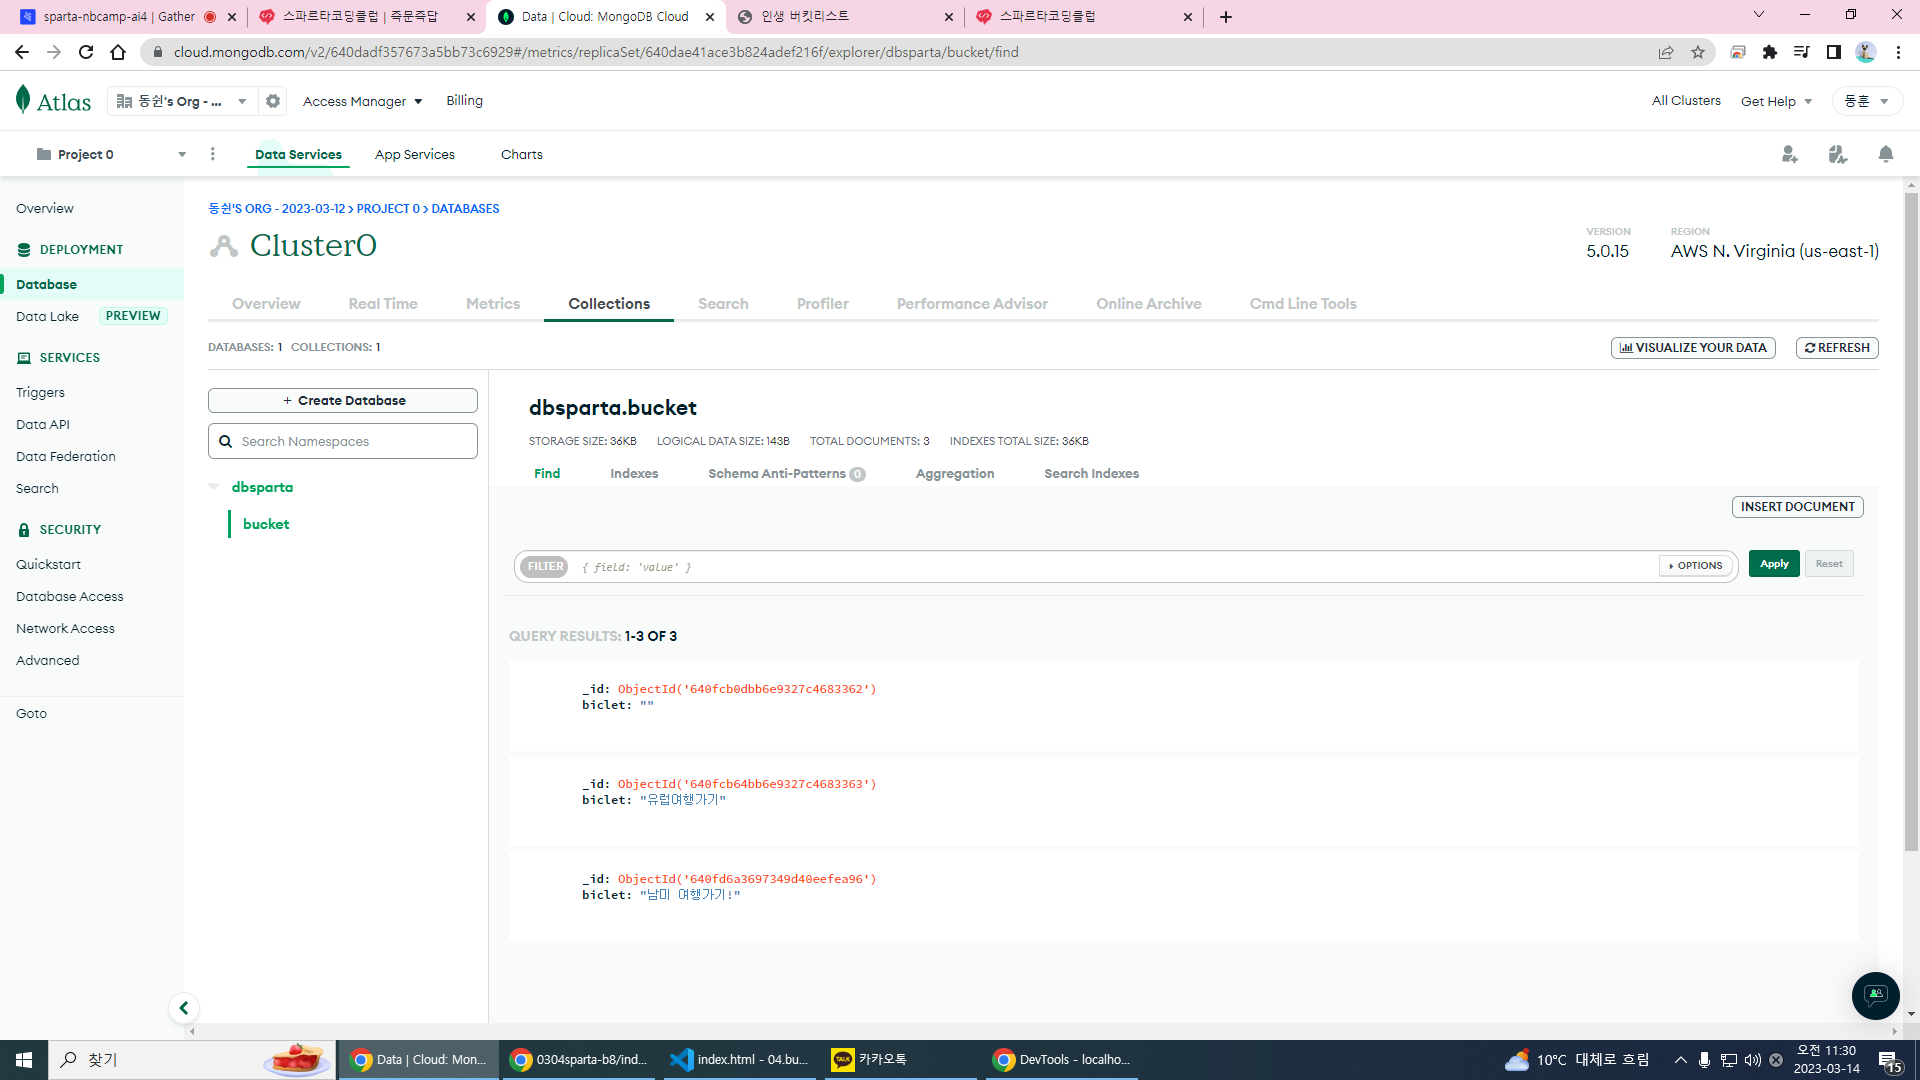Open browser extensions puzzle icon
1920x1080 pixels.
pos(1770,52)
